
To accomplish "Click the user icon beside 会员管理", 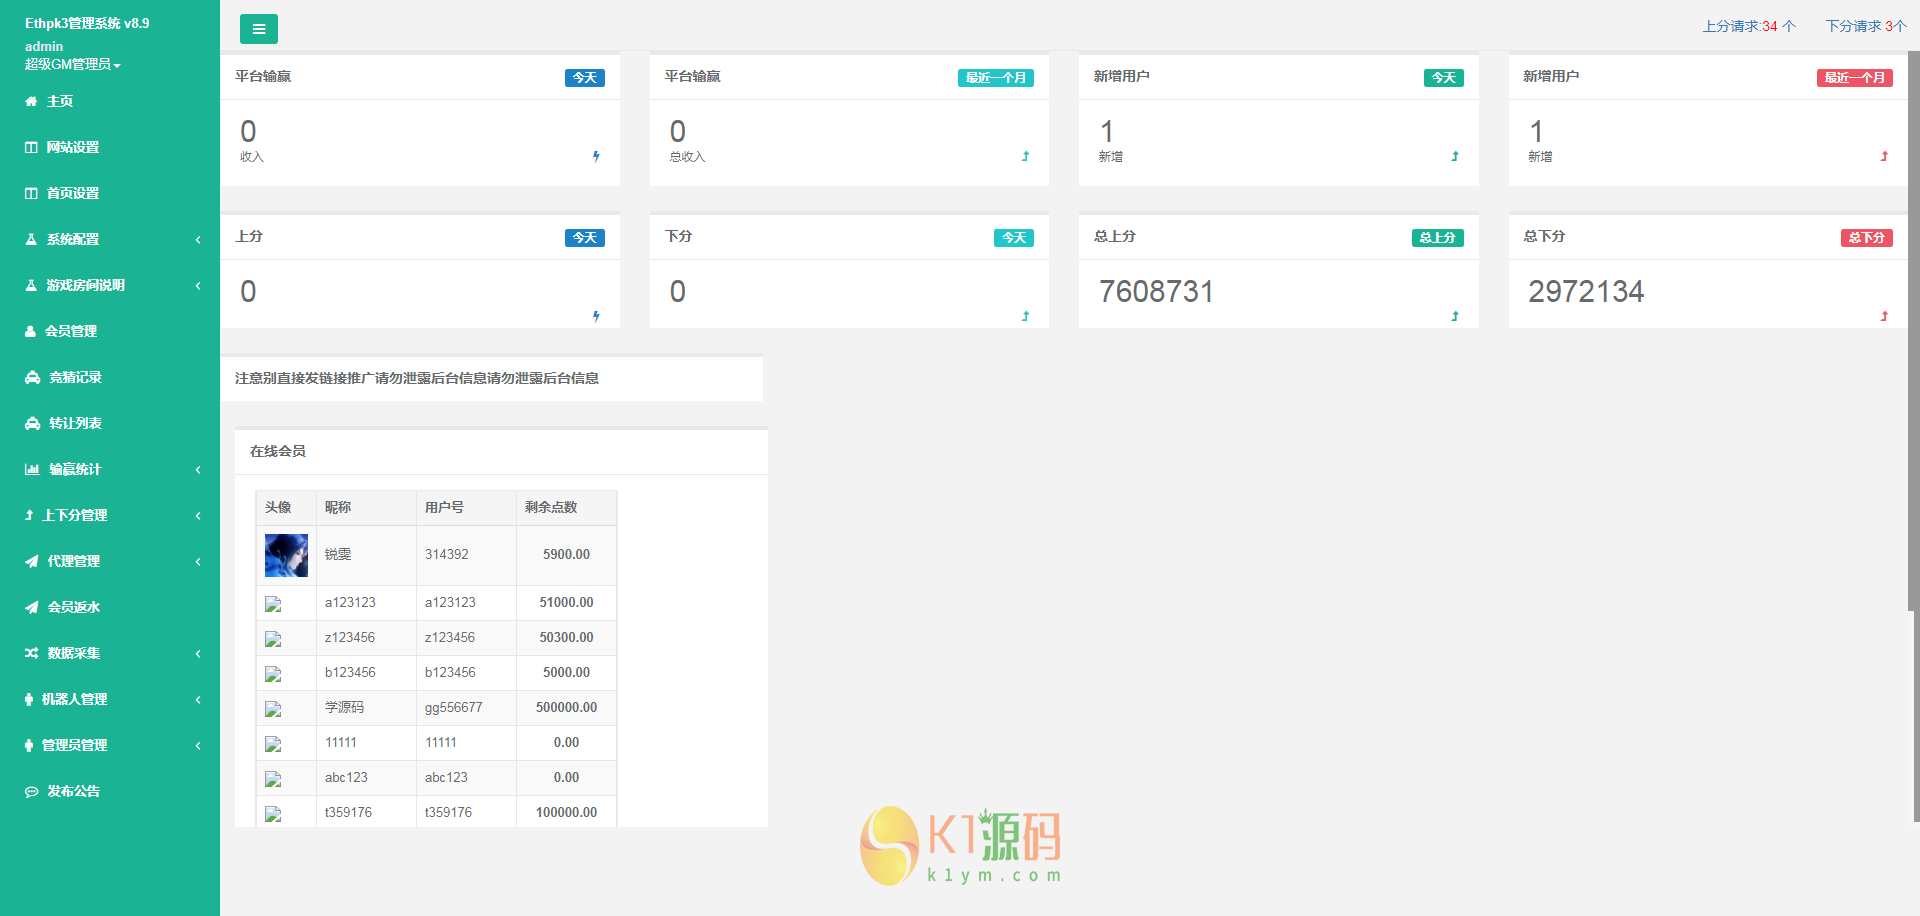I will (31, 331).
